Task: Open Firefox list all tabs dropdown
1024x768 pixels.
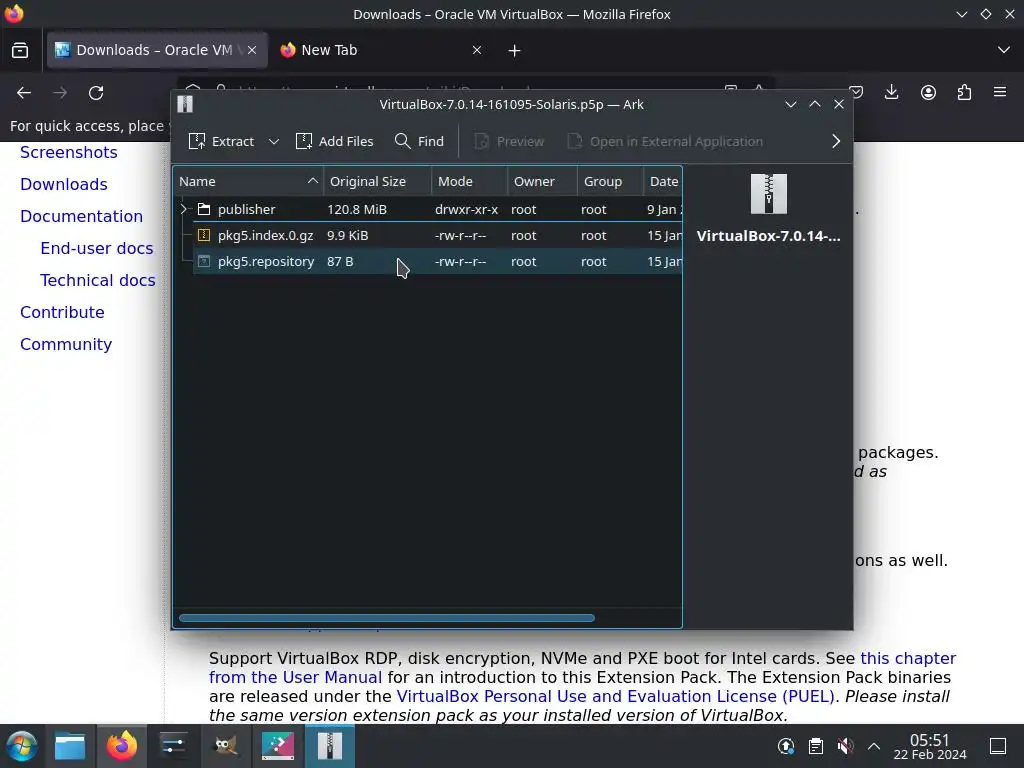Action: point(1004,50)
